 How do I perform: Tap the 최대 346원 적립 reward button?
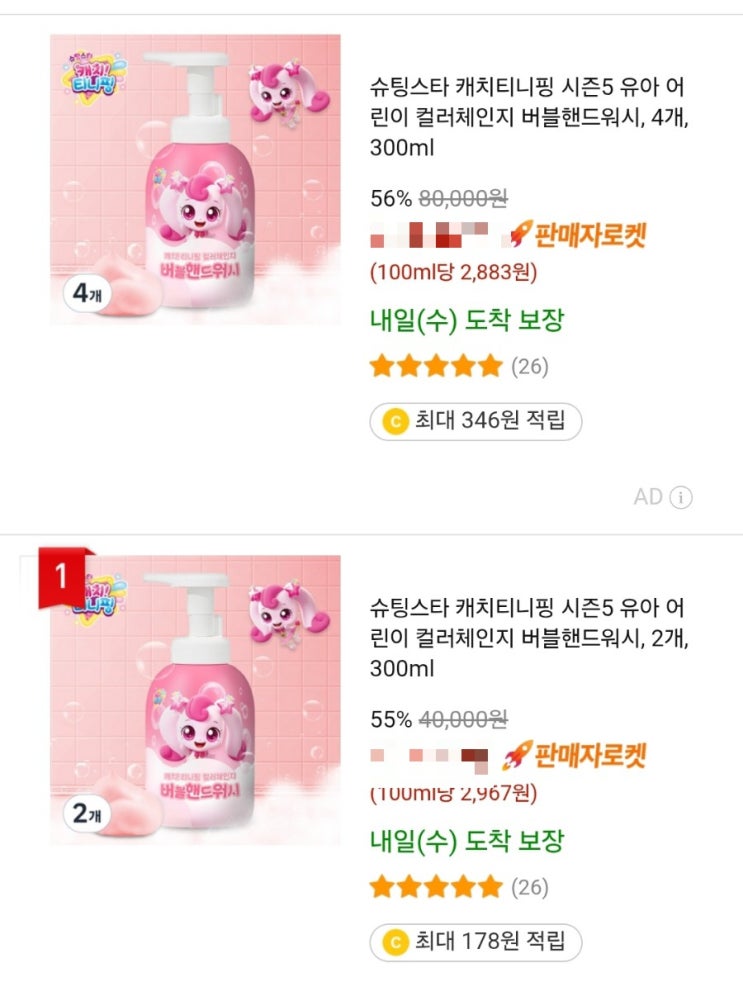[x=475, y=422]
